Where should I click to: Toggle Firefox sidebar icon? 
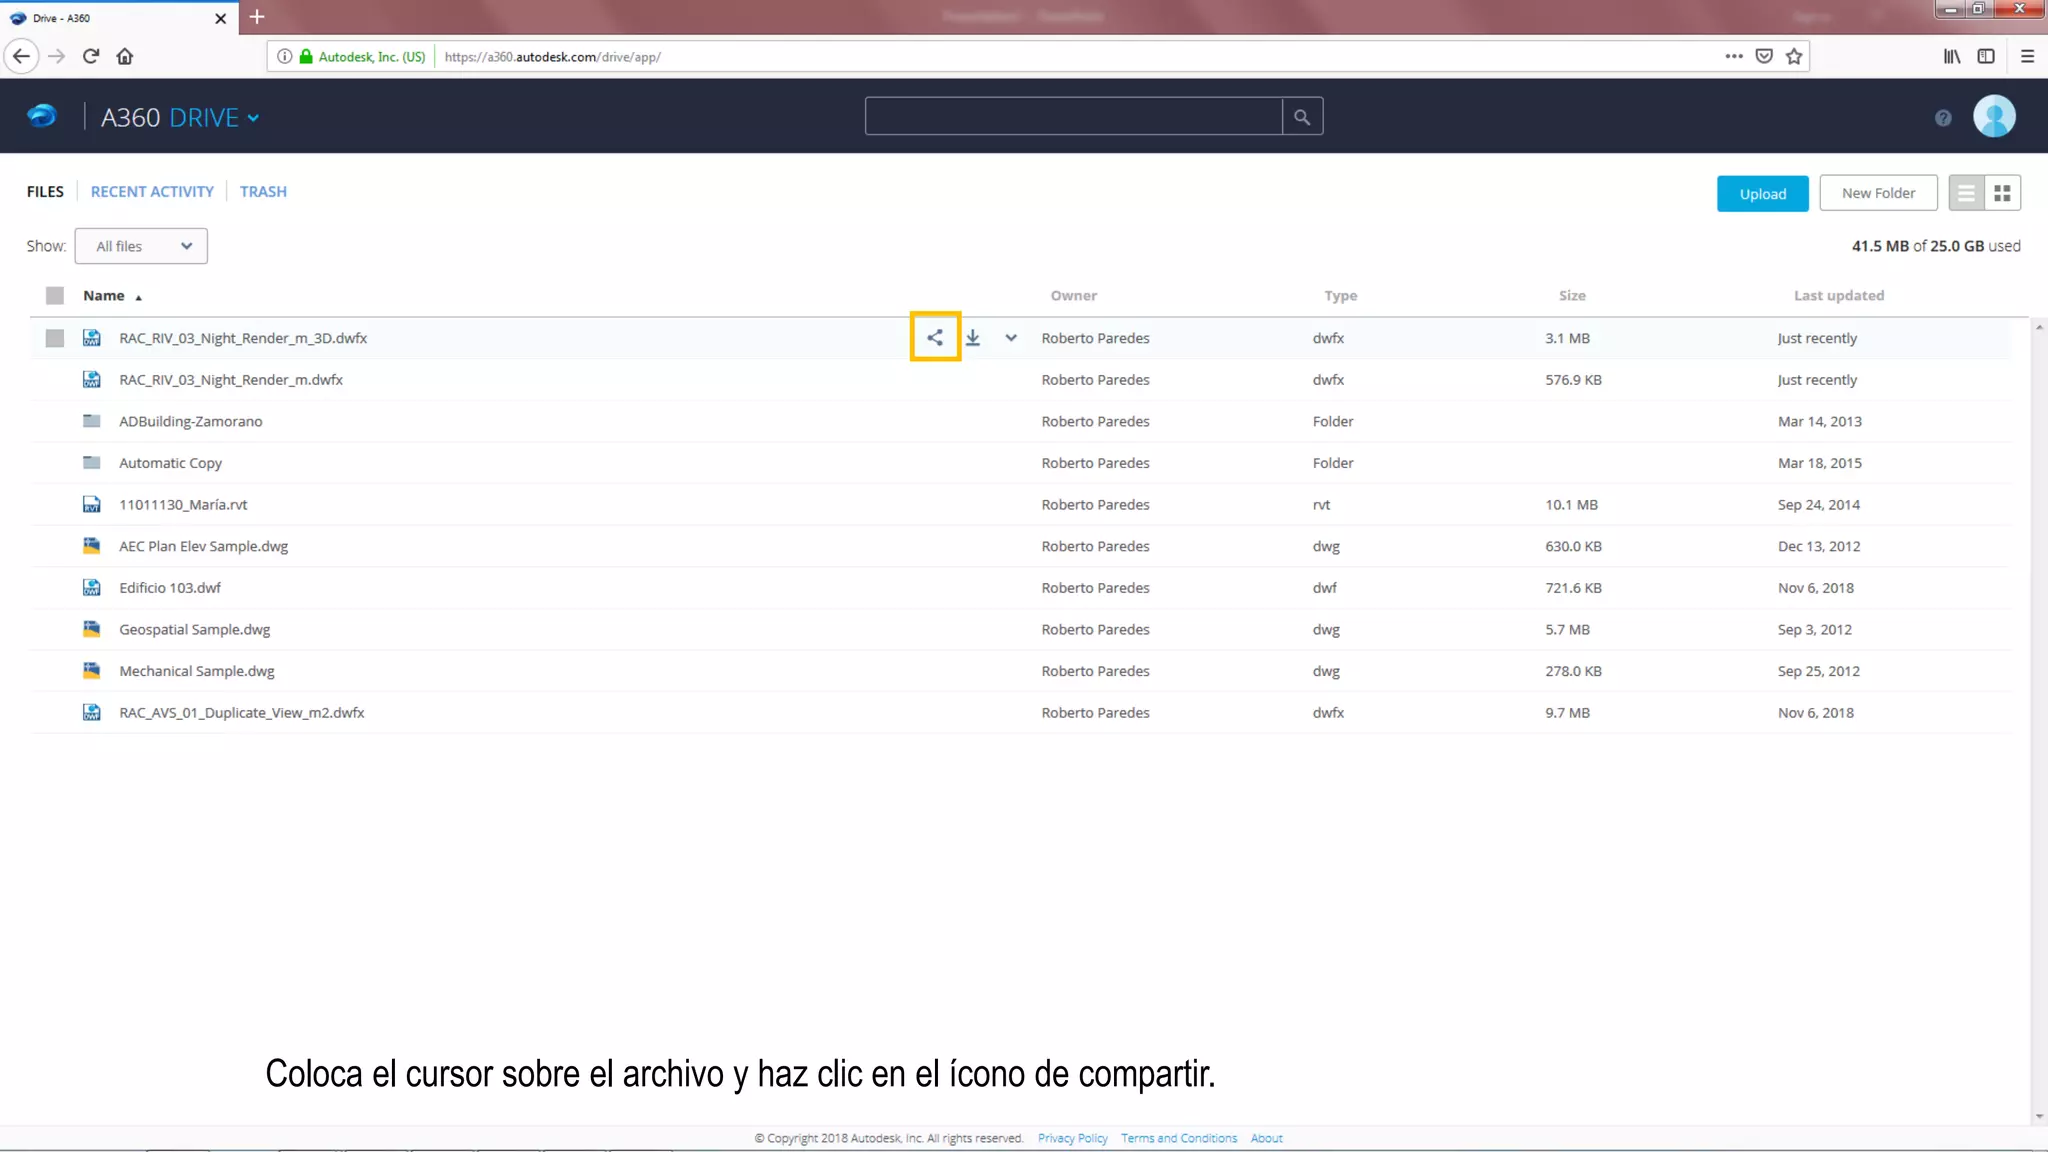1986,56
